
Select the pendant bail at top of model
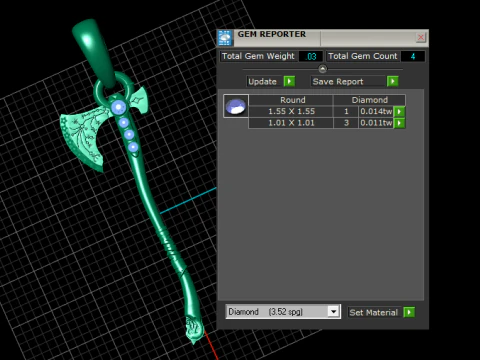pos(94,53)
